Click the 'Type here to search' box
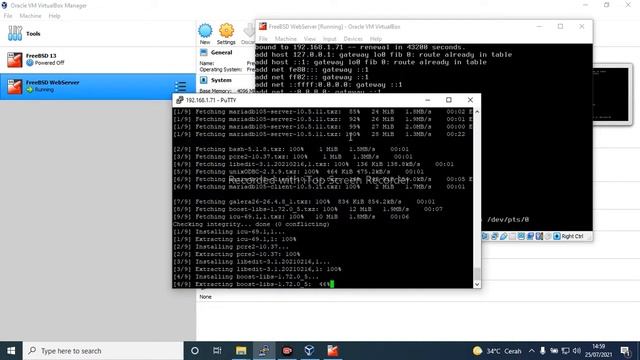 (103, 351)
